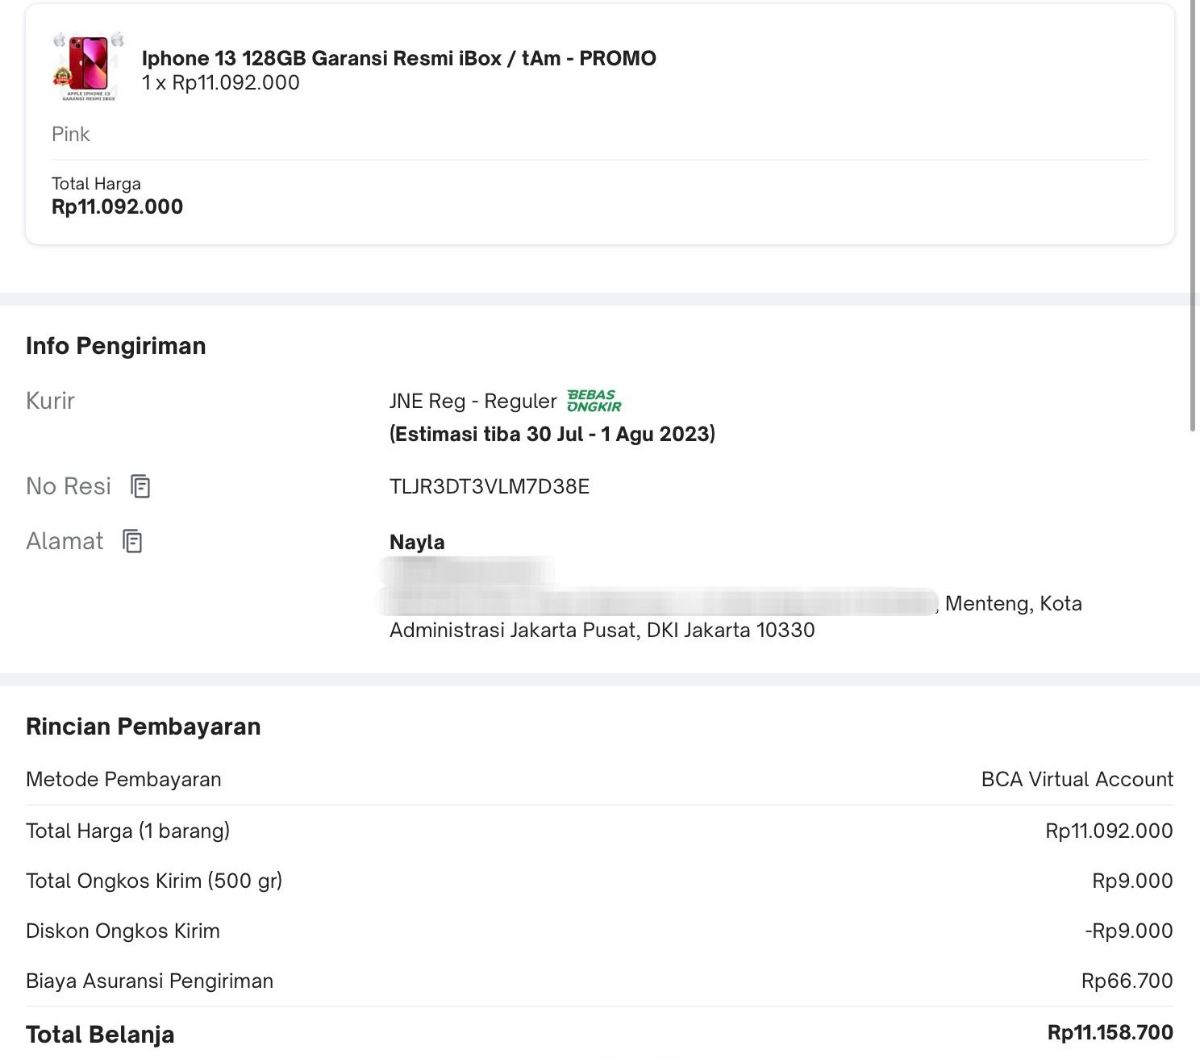Image resolution: width=1200 pixels, height=1058 pixels.
Task: Click the Info Pengiriman heading
Action: coord(116,346)
